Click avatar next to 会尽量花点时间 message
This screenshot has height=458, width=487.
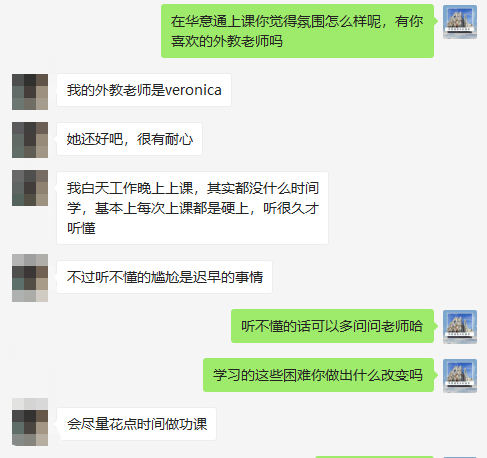pyautogui.click(x=30, y=422)
